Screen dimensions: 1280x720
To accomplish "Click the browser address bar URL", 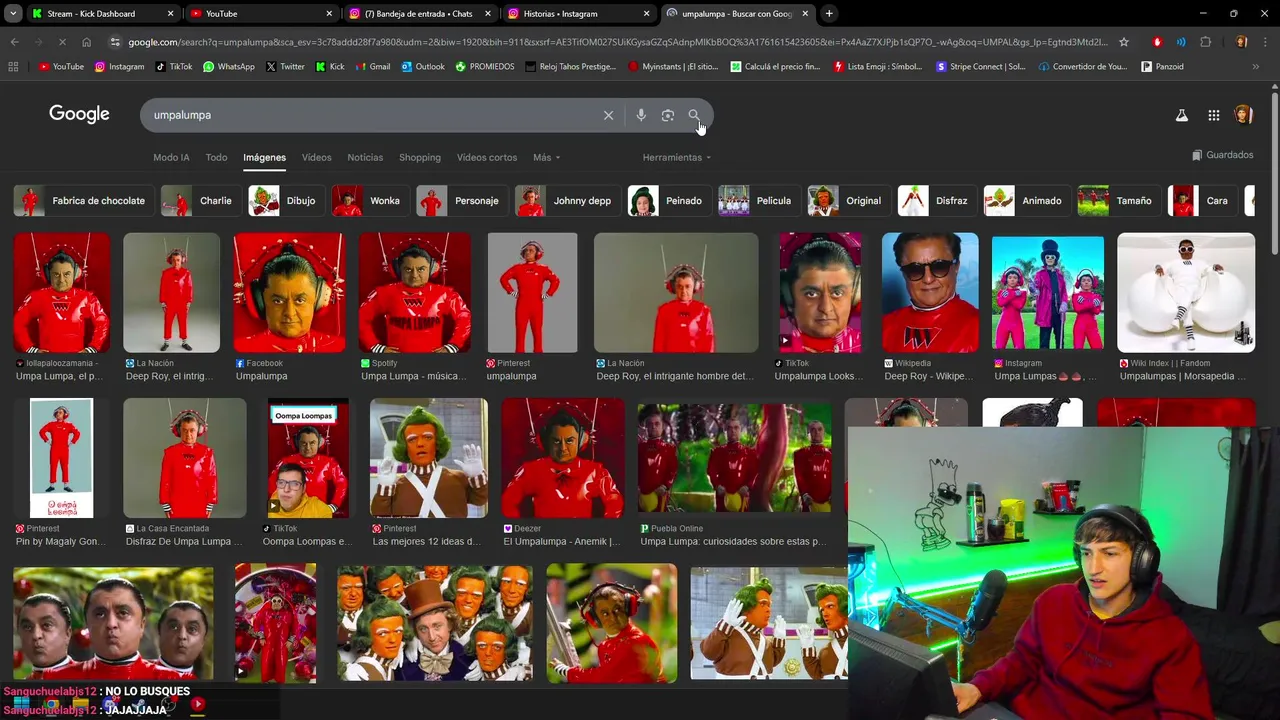I will tap(617, 42).
